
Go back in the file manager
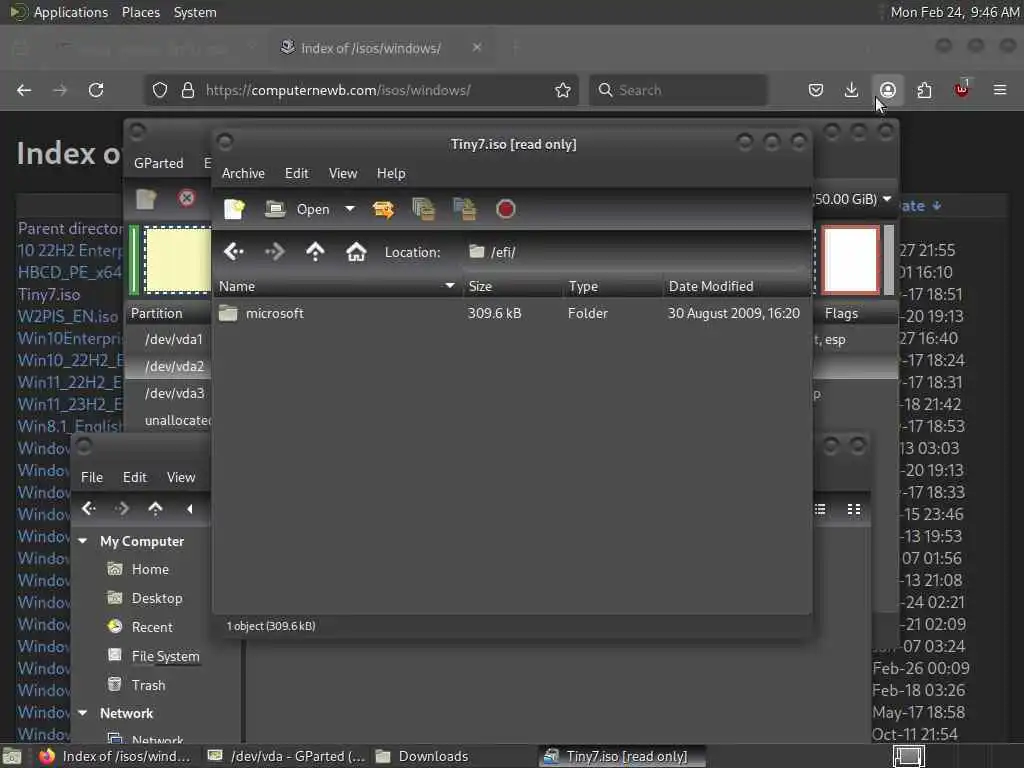89,509
